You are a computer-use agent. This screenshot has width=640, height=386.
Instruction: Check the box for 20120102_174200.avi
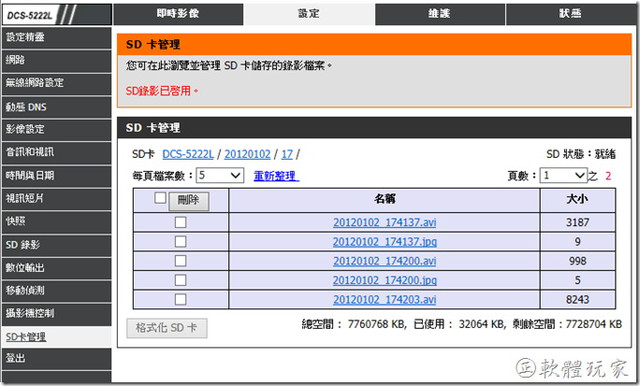point(180,261)
